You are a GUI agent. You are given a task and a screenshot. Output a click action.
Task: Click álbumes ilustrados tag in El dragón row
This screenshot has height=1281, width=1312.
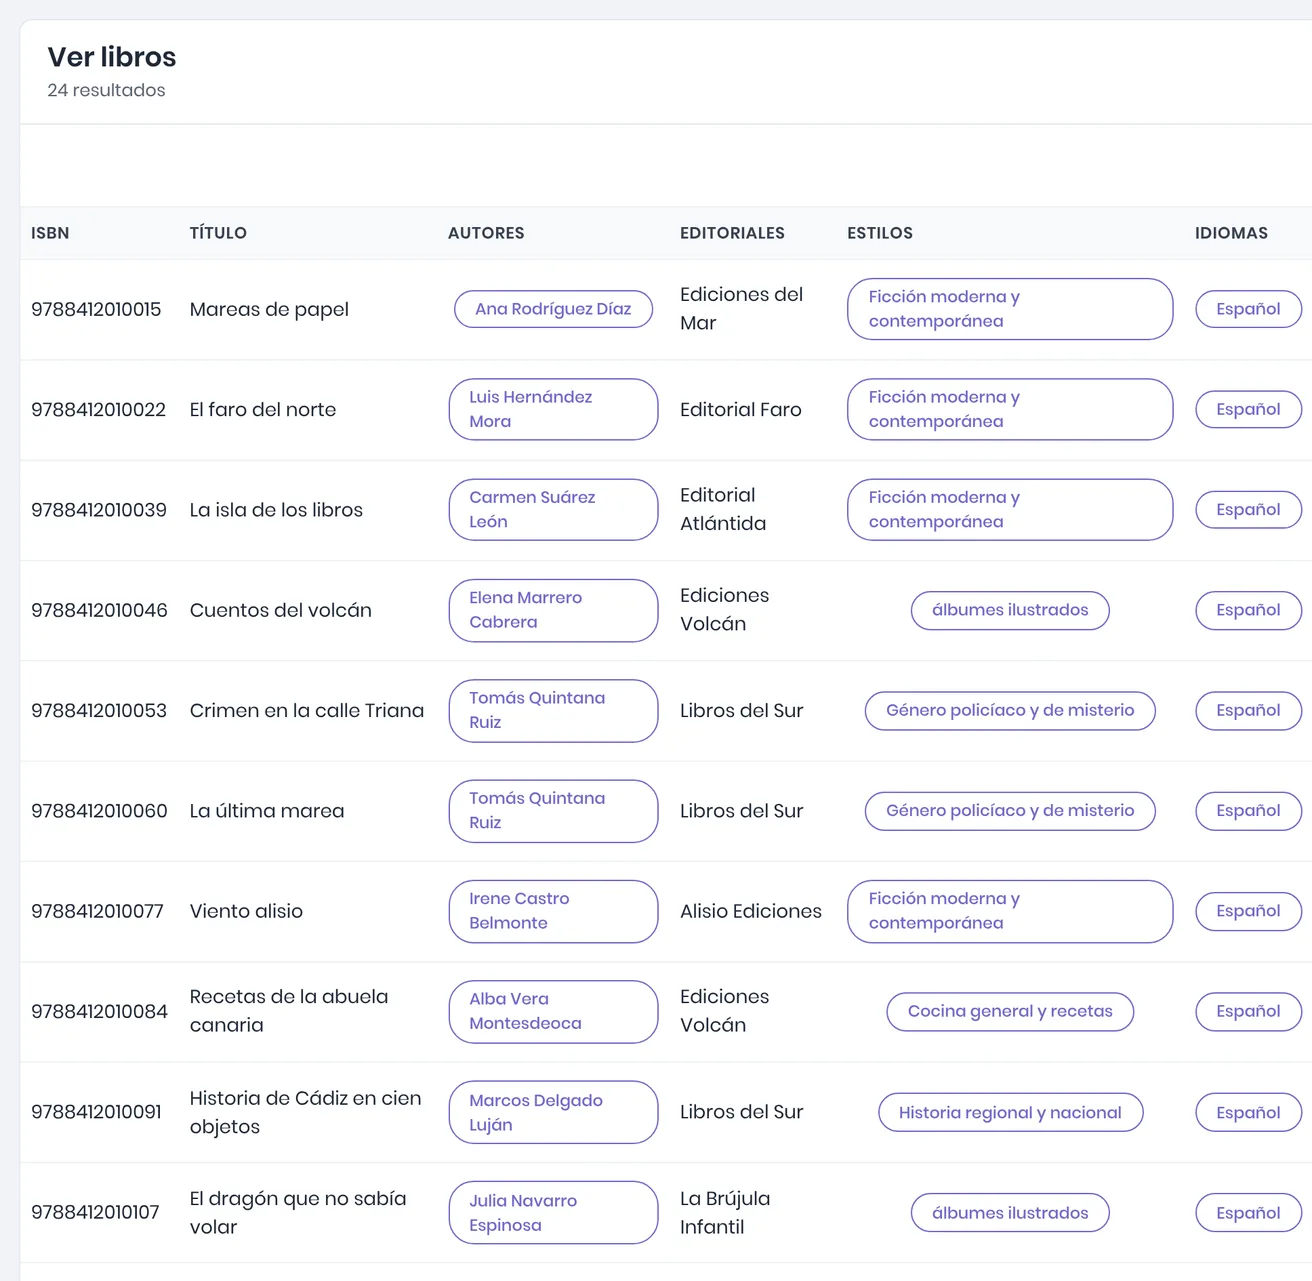coord(1010,1213)
